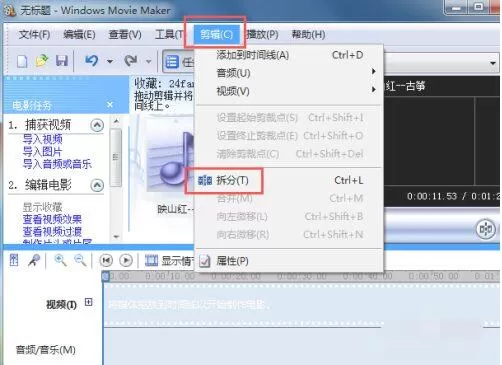Click the task pane scrollbar thumb
Viewport: 502px width, 365px height.
(x=116, y=157)
